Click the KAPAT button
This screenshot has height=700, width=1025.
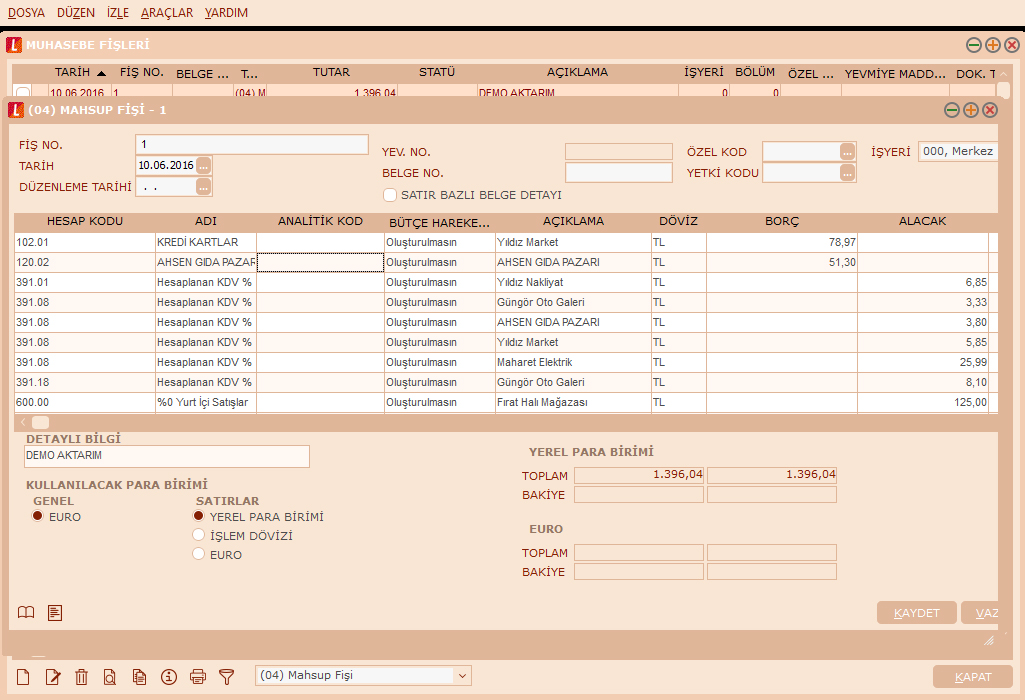[x=973, y=676]
